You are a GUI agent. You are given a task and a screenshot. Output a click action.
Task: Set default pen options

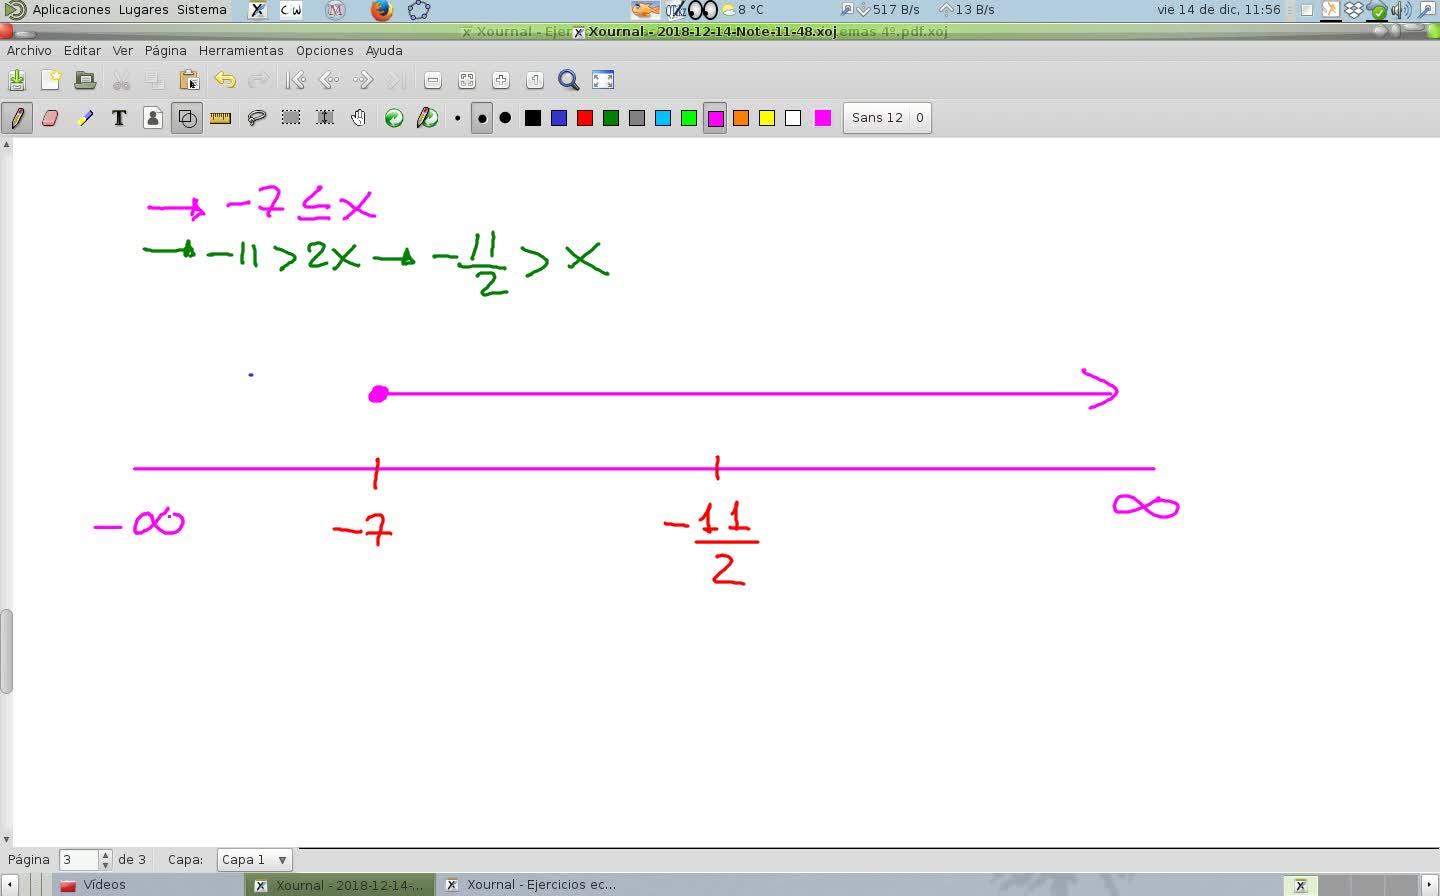click(428, 118)
